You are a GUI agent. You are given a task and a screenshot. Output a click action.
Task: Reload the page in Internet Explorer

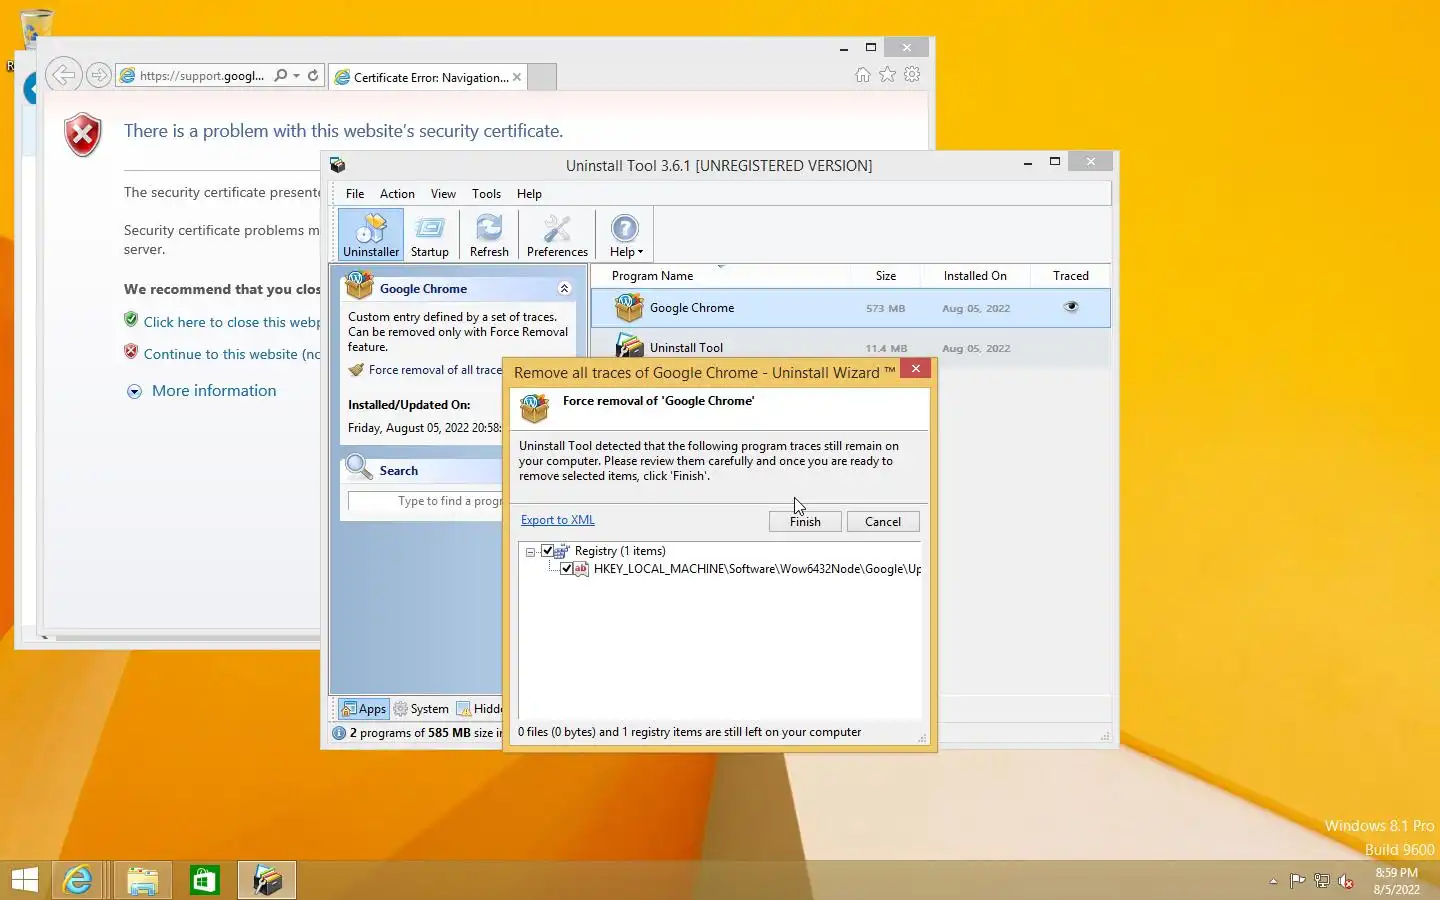(313, 75)
